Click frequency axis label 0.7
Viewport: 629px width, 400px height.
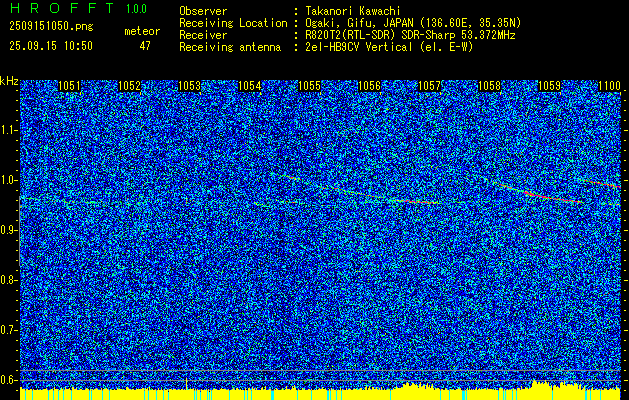tap(8, 330)
